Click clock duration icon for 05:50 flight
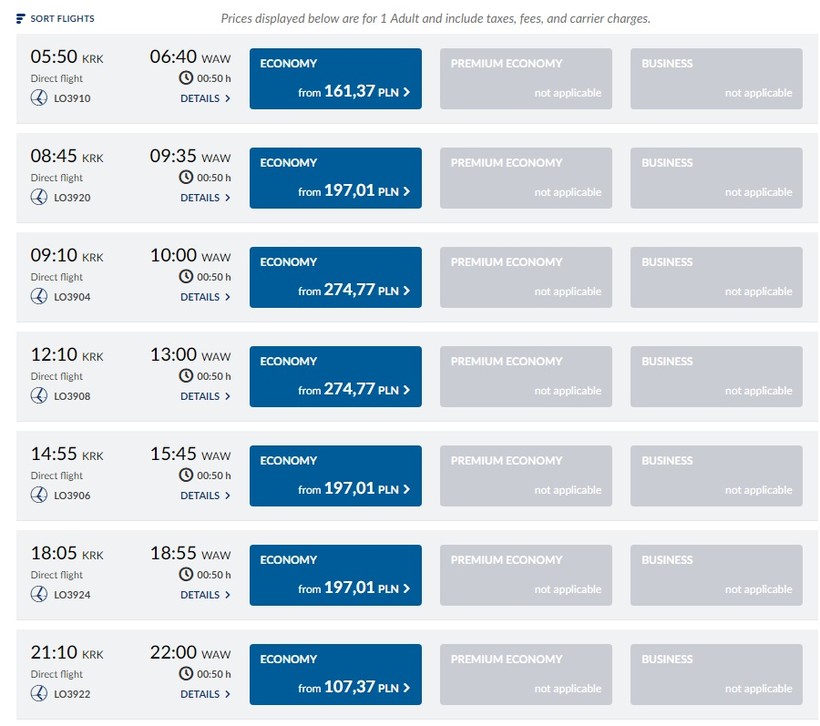820x726 pixels. pyautogui.click(x=185, y=78)
